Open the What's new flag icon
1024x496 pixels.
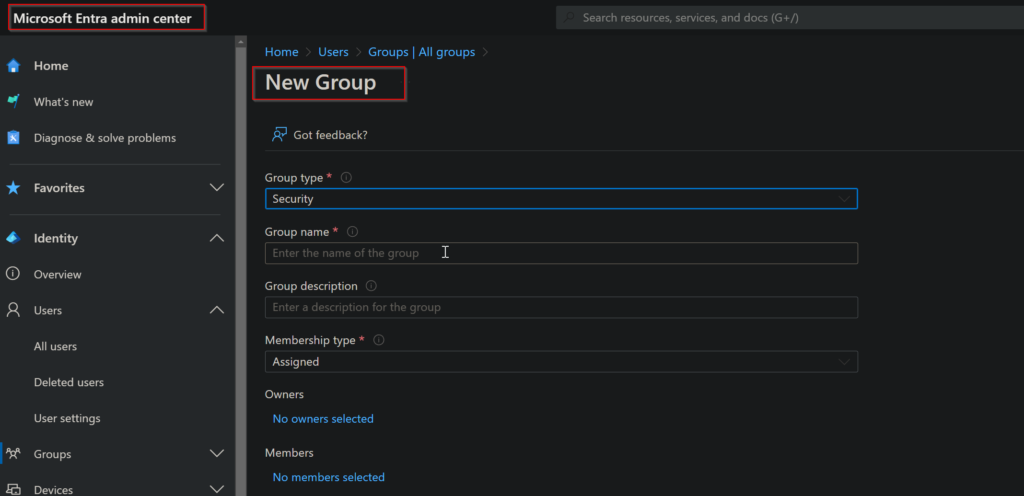pos(13,102)
